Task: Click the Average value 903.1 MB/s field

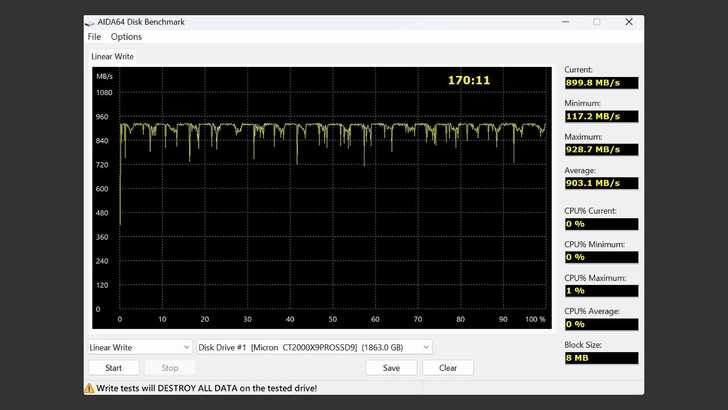Action: coord(600,183)
